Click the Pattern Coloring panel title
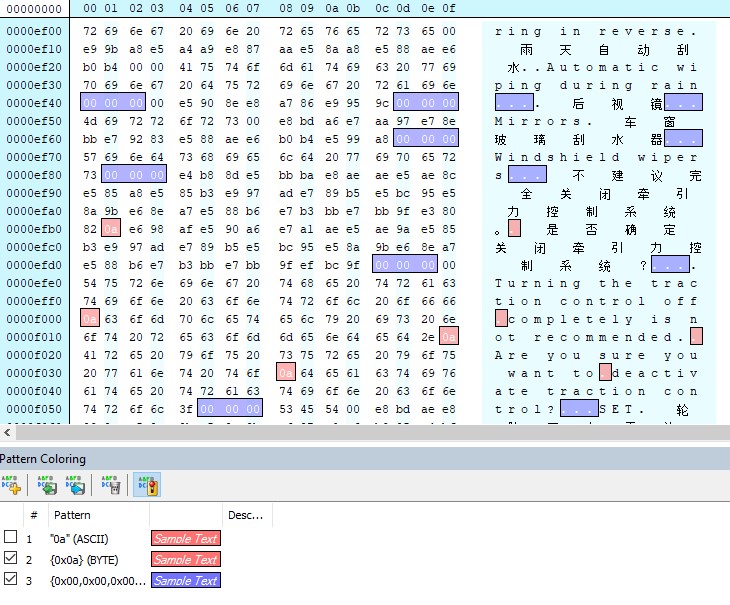This screenshot has height=605, width=730. [43, 459]
